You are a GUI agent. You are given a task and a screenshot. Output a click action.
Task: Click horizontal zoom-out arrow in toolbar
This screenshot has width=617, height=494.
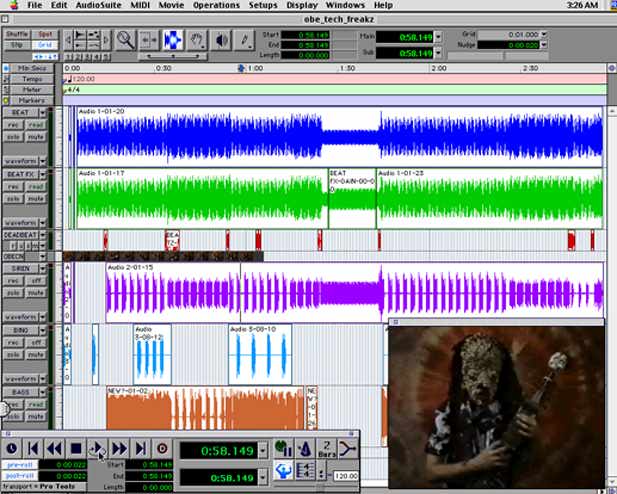click(x=68, y=40)
